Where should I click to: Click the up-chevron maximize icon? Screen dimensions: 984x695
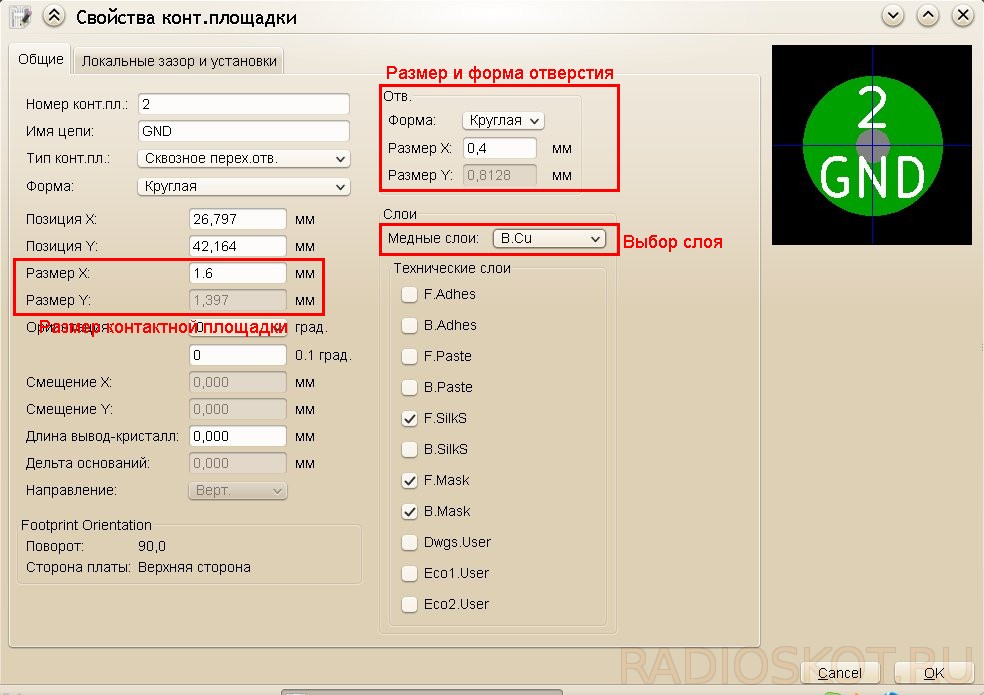click(x=928, y=15)
